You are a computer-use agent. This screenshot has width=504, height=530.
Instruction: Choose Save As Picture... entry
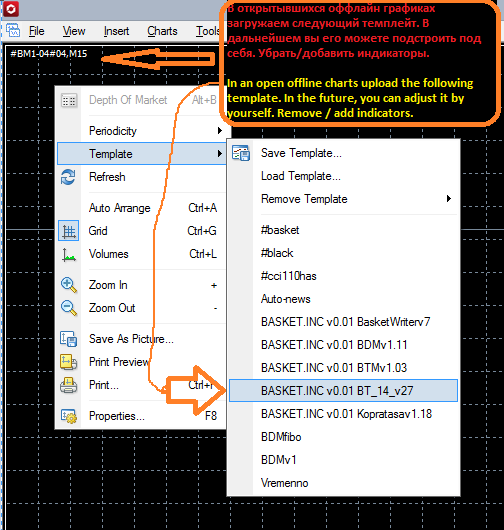point(142,339)
